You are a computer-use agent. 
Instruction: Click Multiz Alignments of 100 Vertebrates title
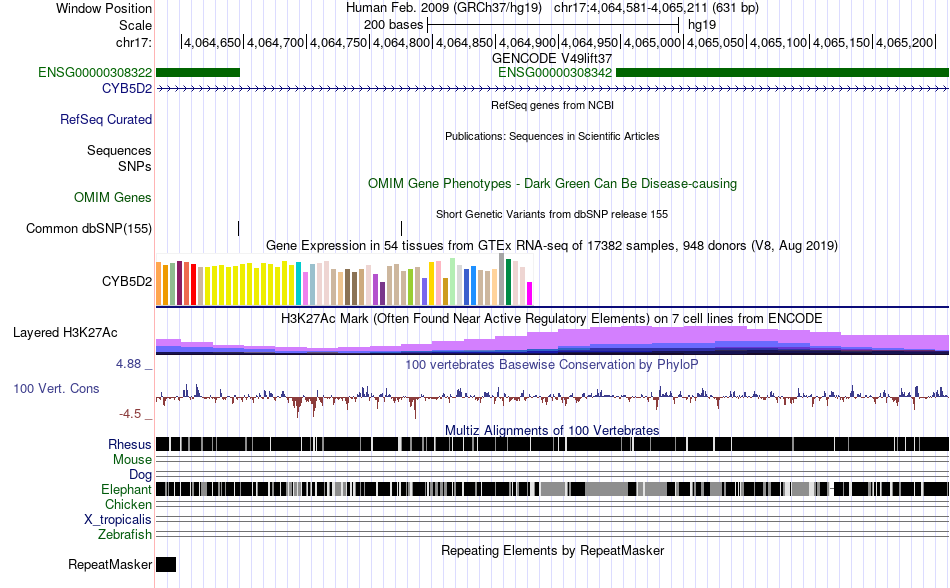coord(552,431)
